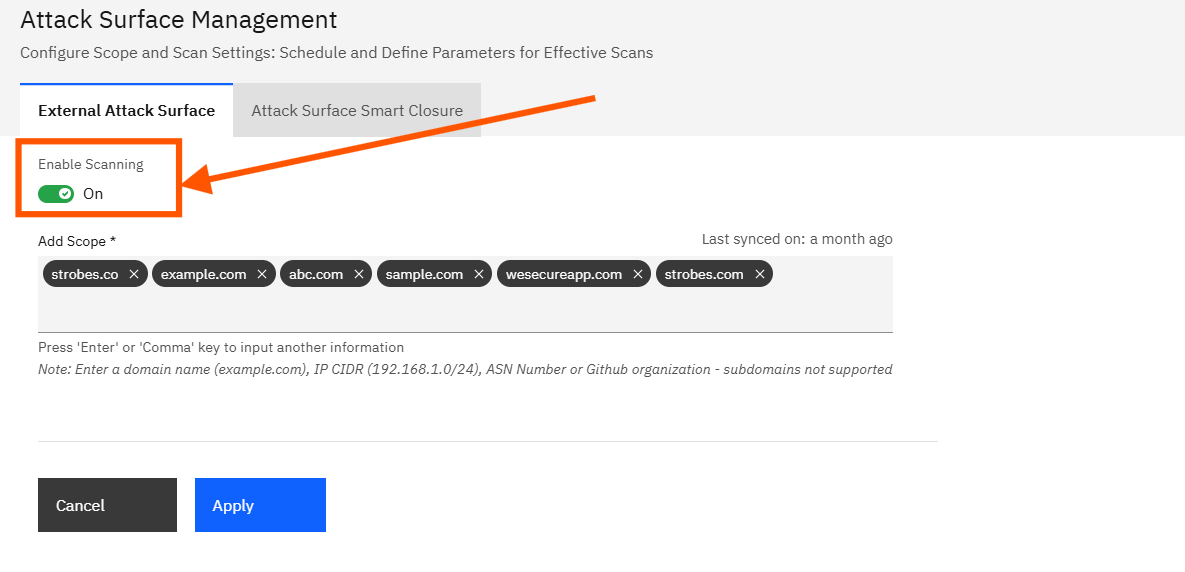Remove the strobes.com scope tag

(x=760, y=274)
